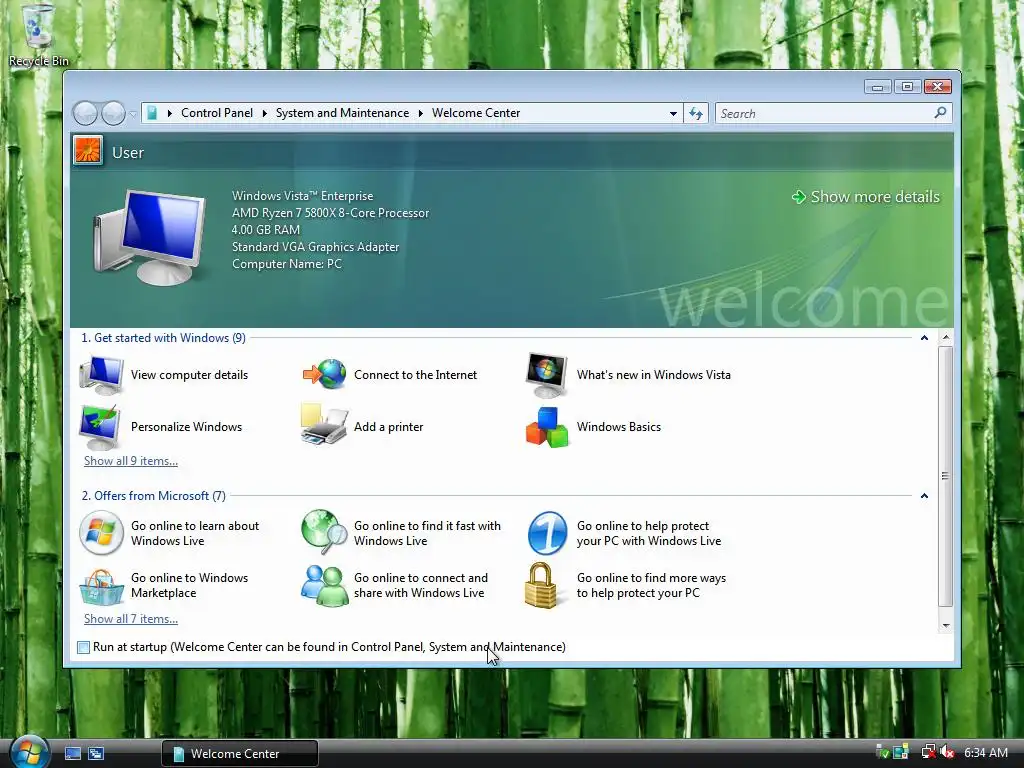Click the 'Go online to Windows Marketplace' label

tap(189, 585)
